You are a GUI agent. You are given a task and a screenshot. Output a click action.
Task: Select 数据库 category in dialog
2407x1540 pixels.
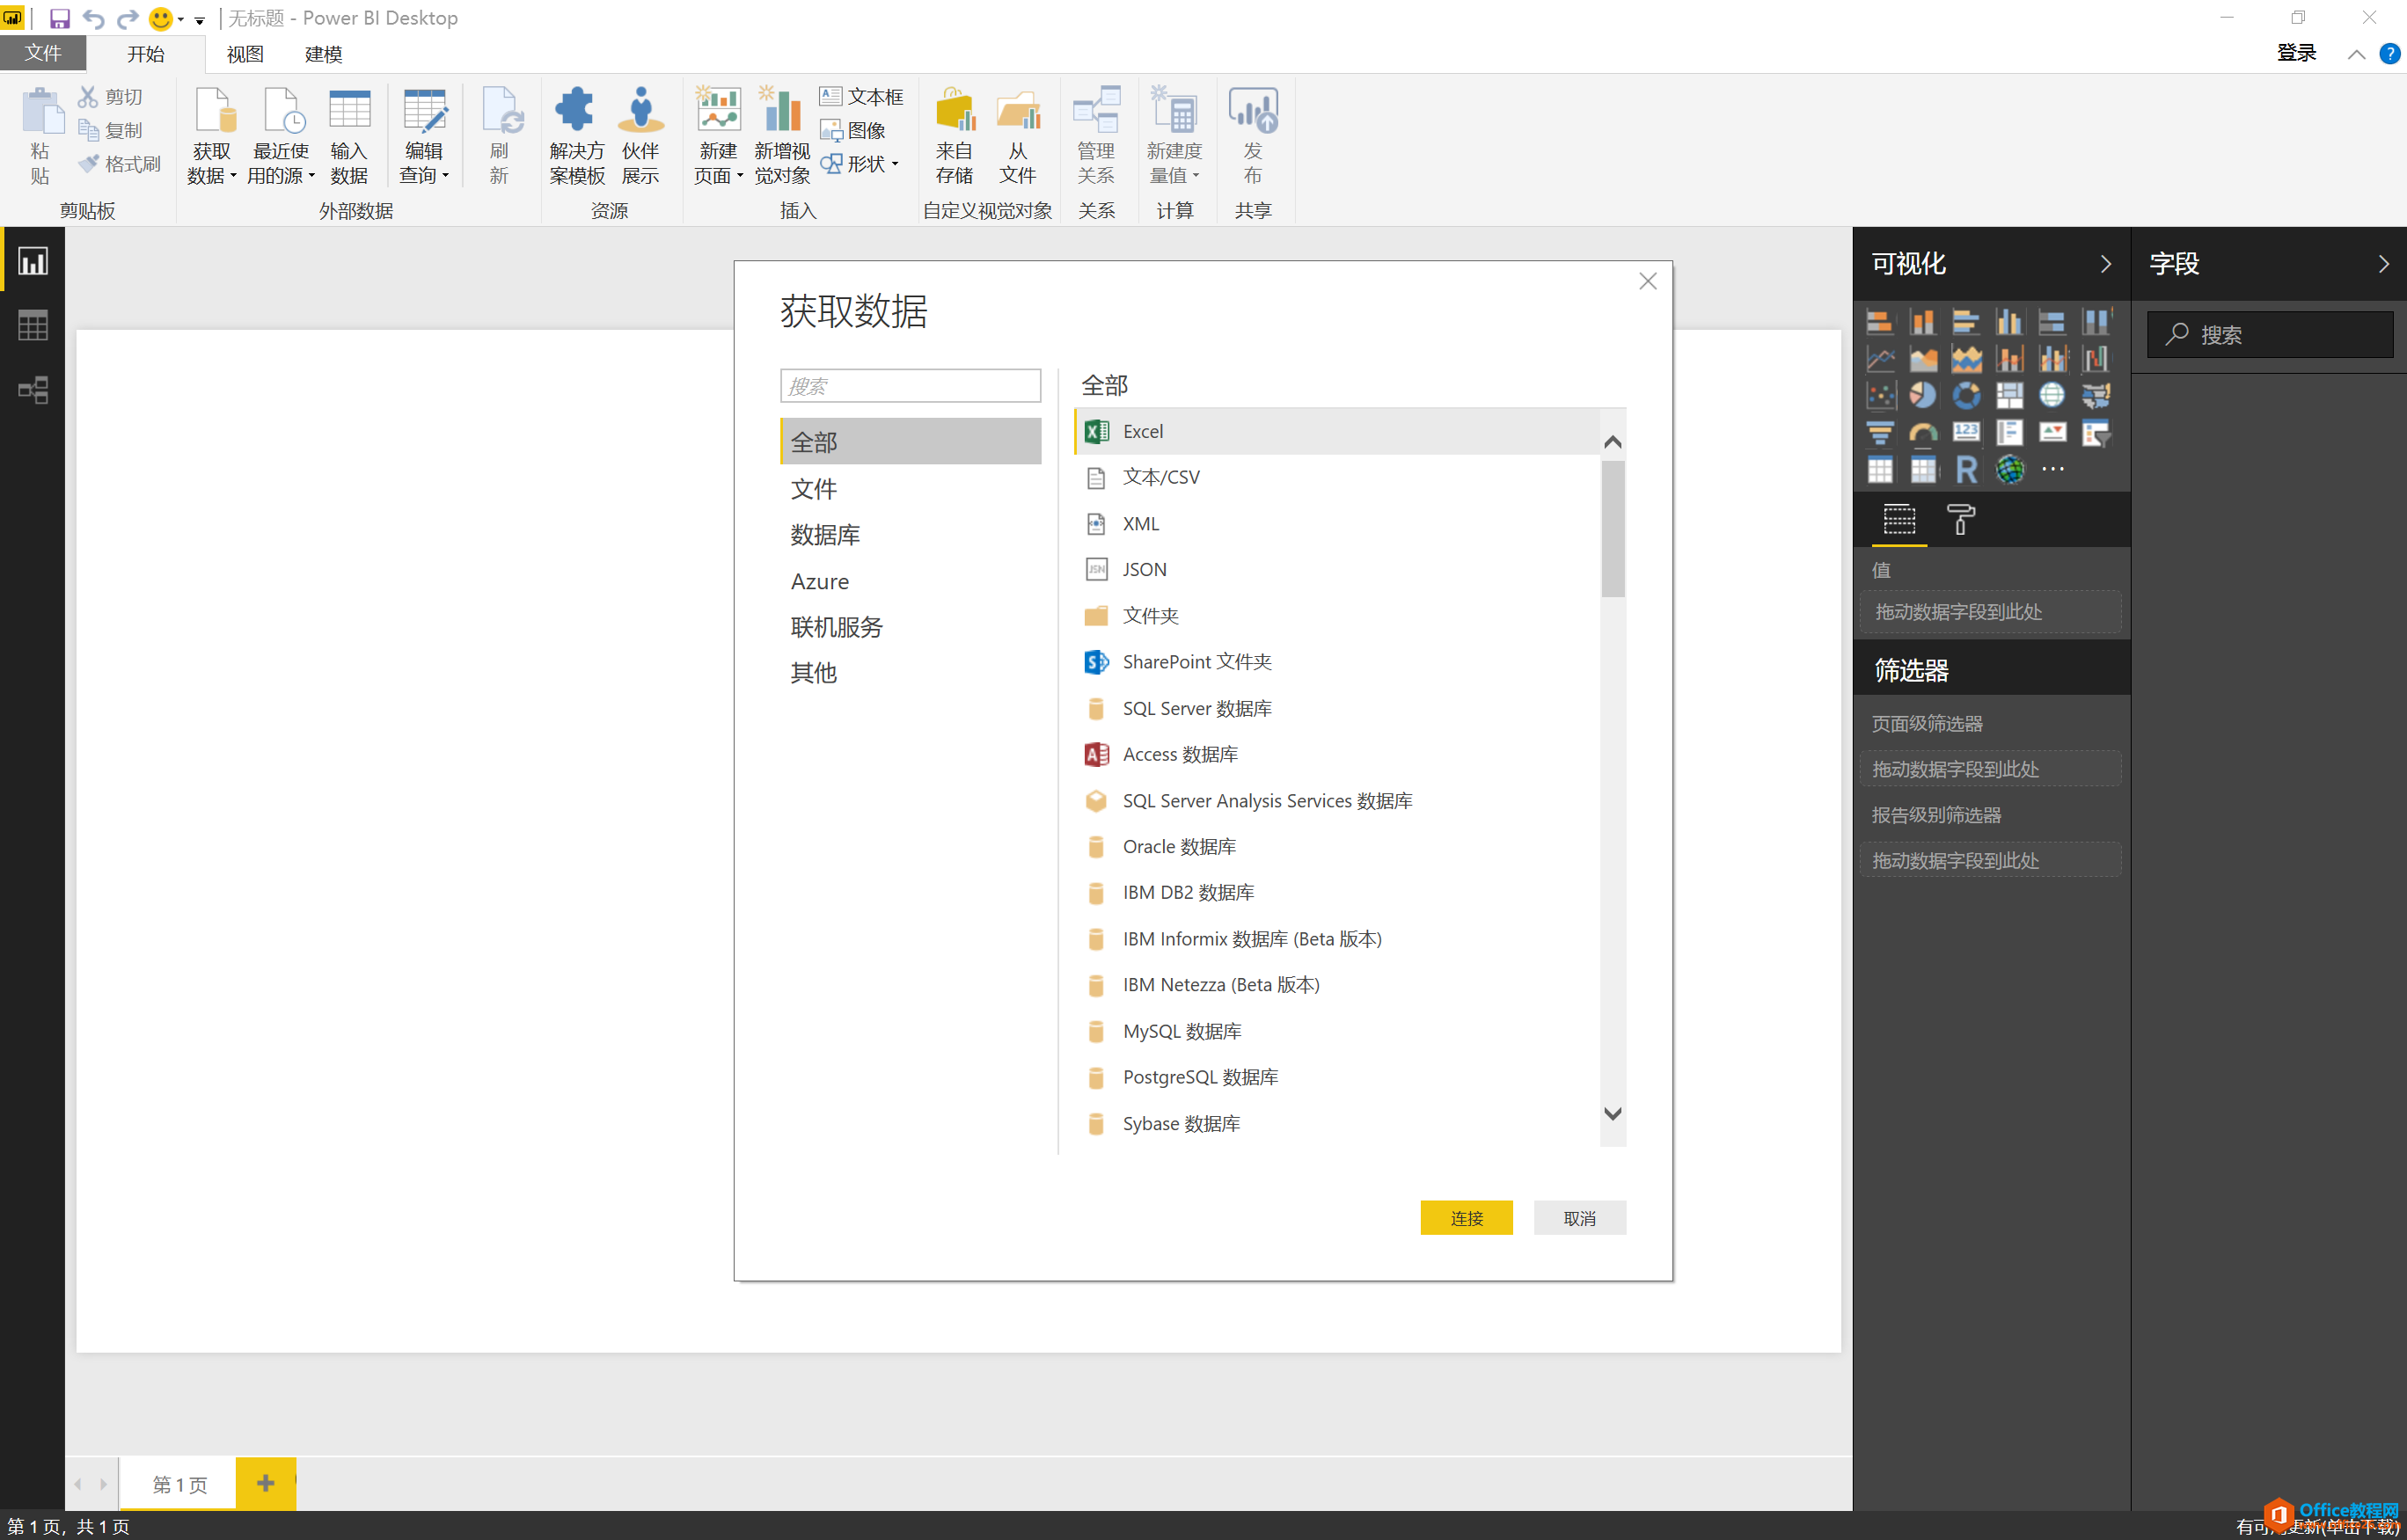coord(910,535)
